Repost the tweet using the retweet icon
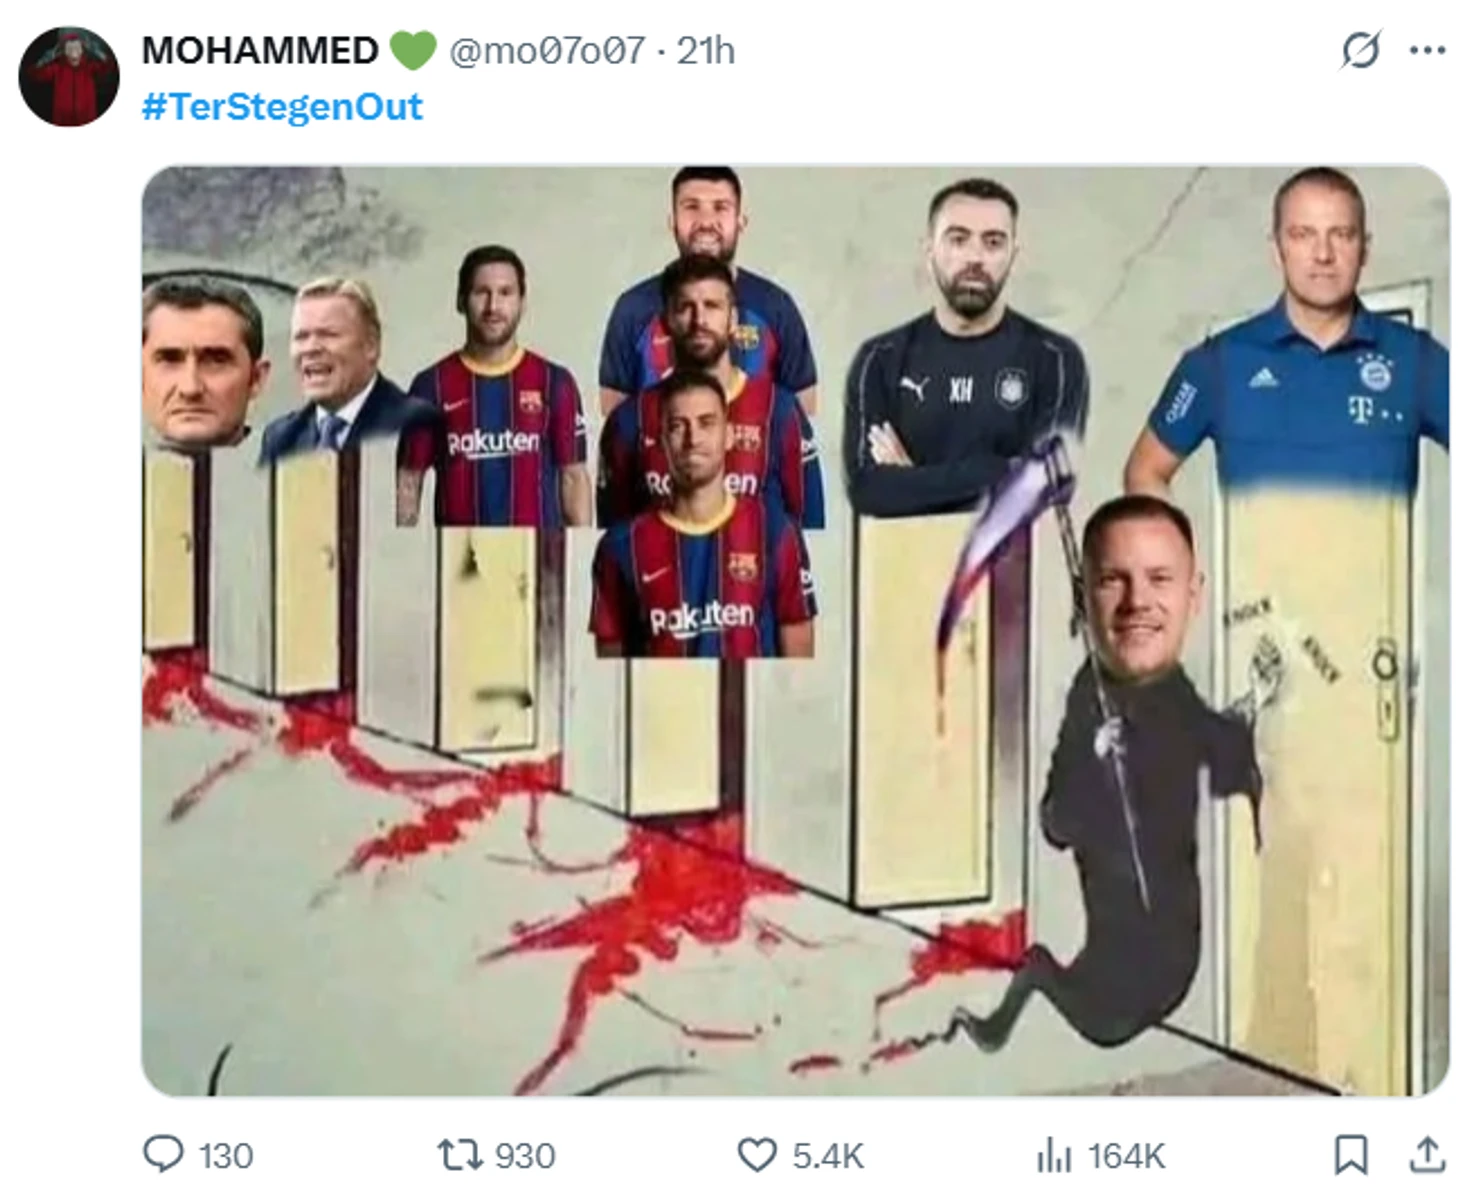 click(459, 1155)
